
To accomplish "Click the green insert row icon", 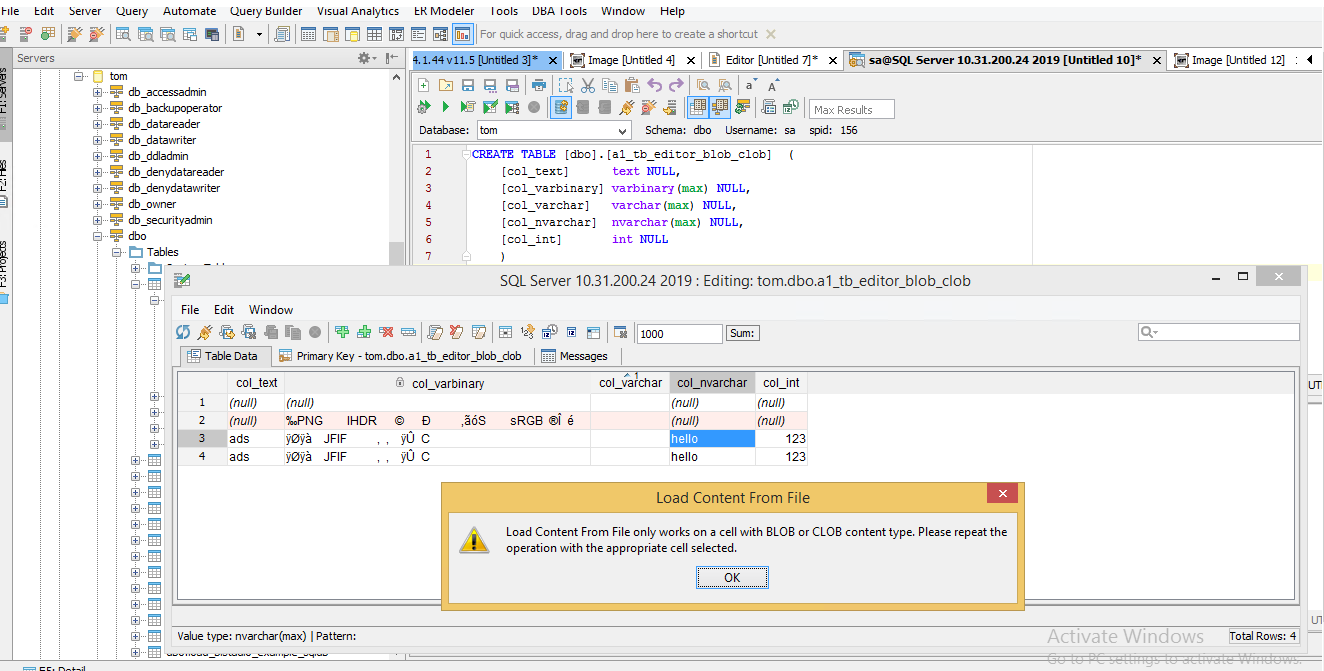I will click(x=341, y=332).
